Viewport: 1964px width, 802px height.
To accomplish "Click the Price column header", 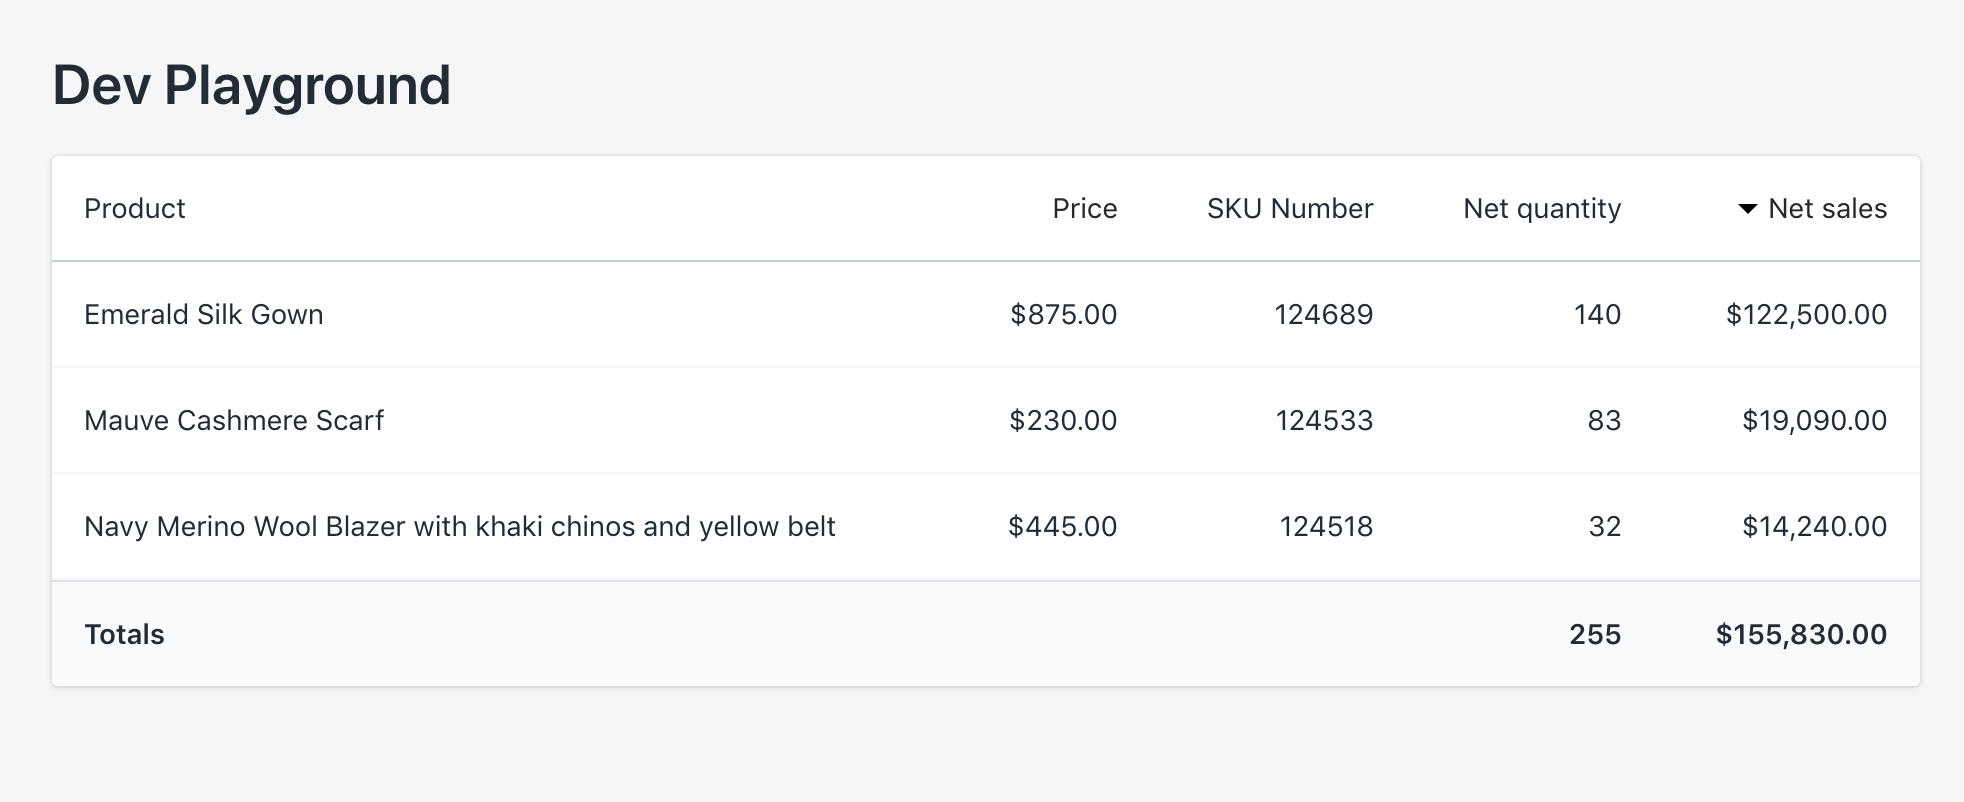I will point(1084,209).
